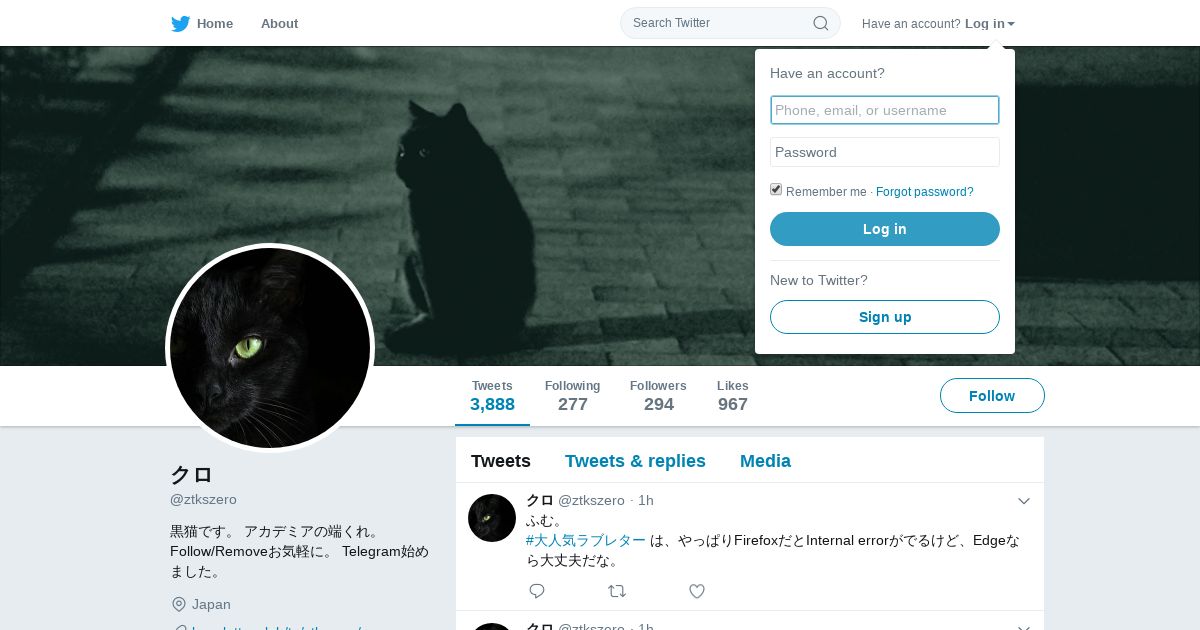Focus the Phone, email, or username field
Image resolution: width=1200 pixels, height=630 pixels.
[x=885, y=110]
